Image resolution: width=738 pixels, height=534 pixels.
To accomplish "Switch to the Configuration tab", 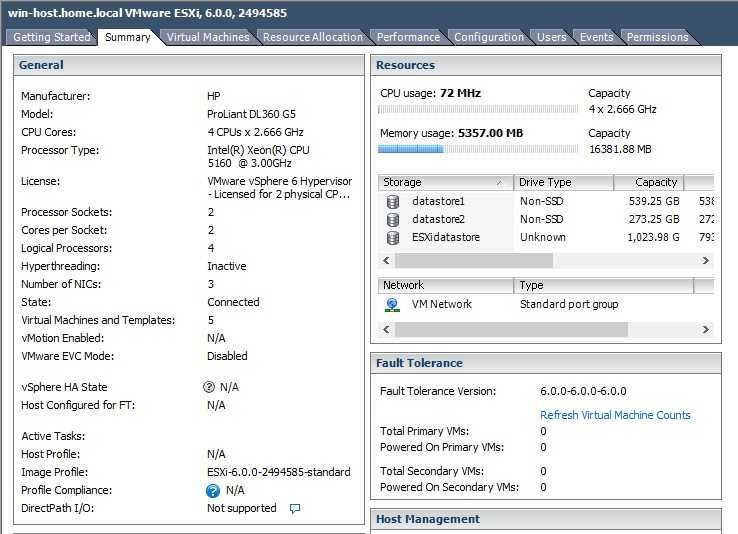I will [x=489, y=37].
